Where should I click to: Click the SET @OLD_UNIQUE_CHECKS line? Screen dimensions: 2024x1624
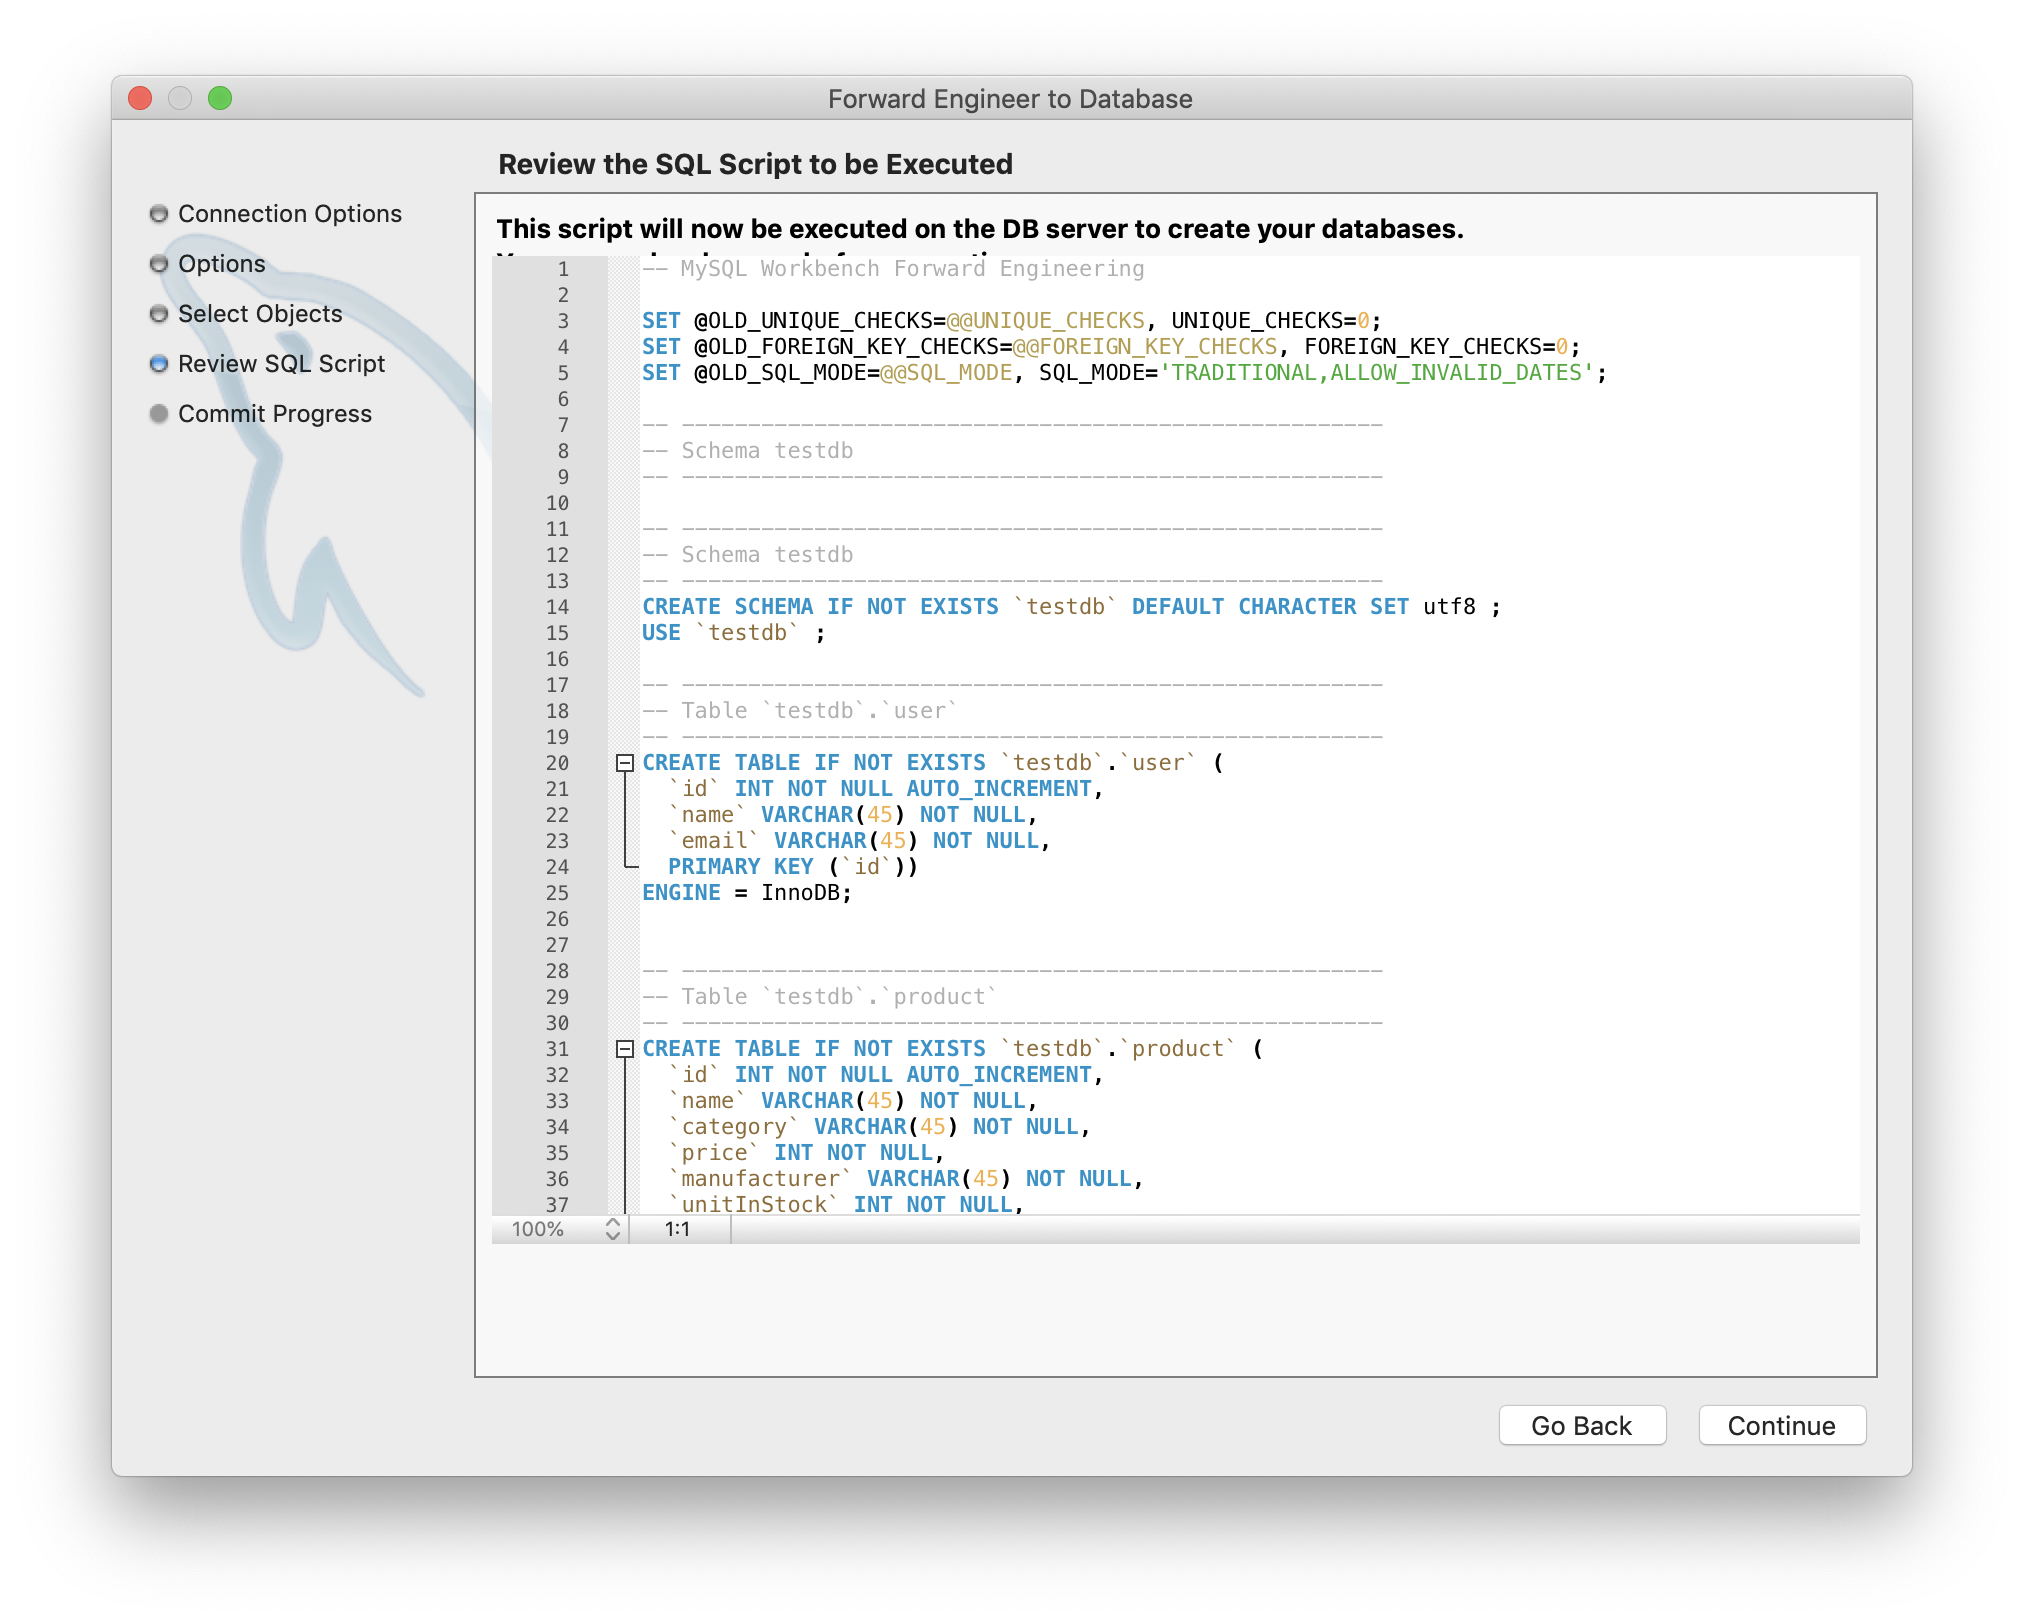[1011, 321]
